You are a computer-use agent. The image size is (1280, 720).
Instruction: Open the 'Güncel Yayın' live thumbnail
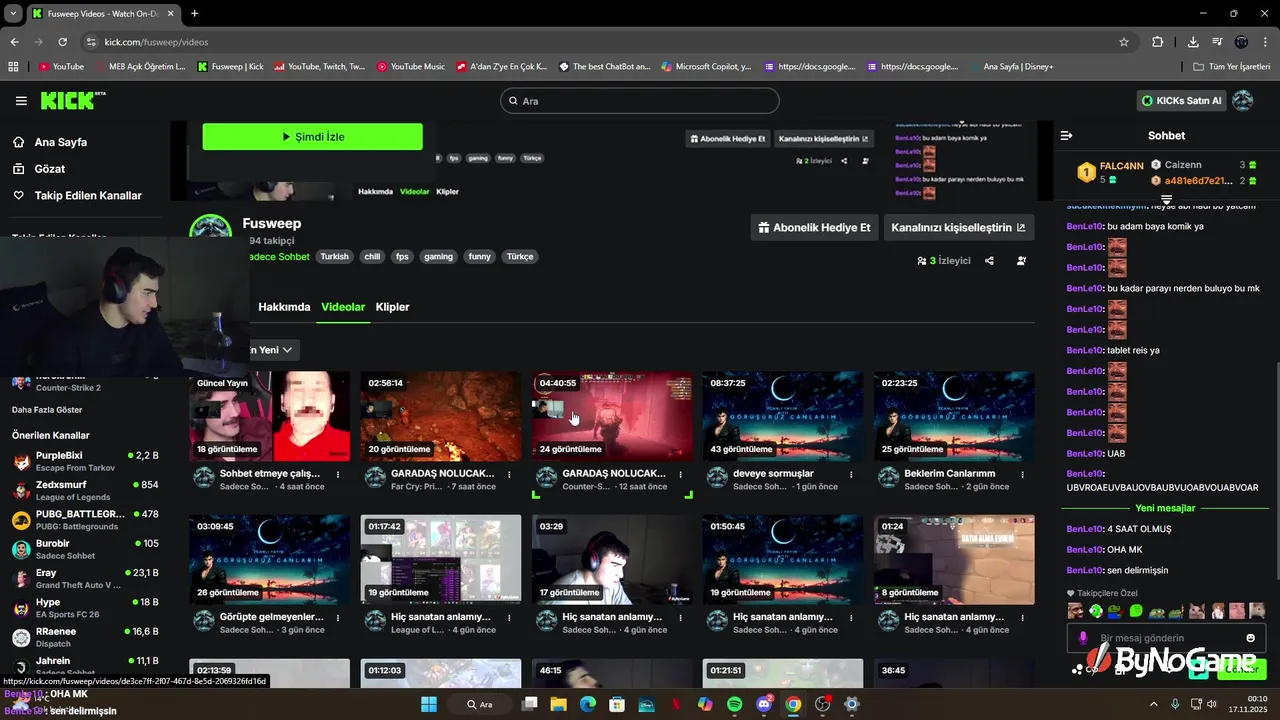point(269,417)
